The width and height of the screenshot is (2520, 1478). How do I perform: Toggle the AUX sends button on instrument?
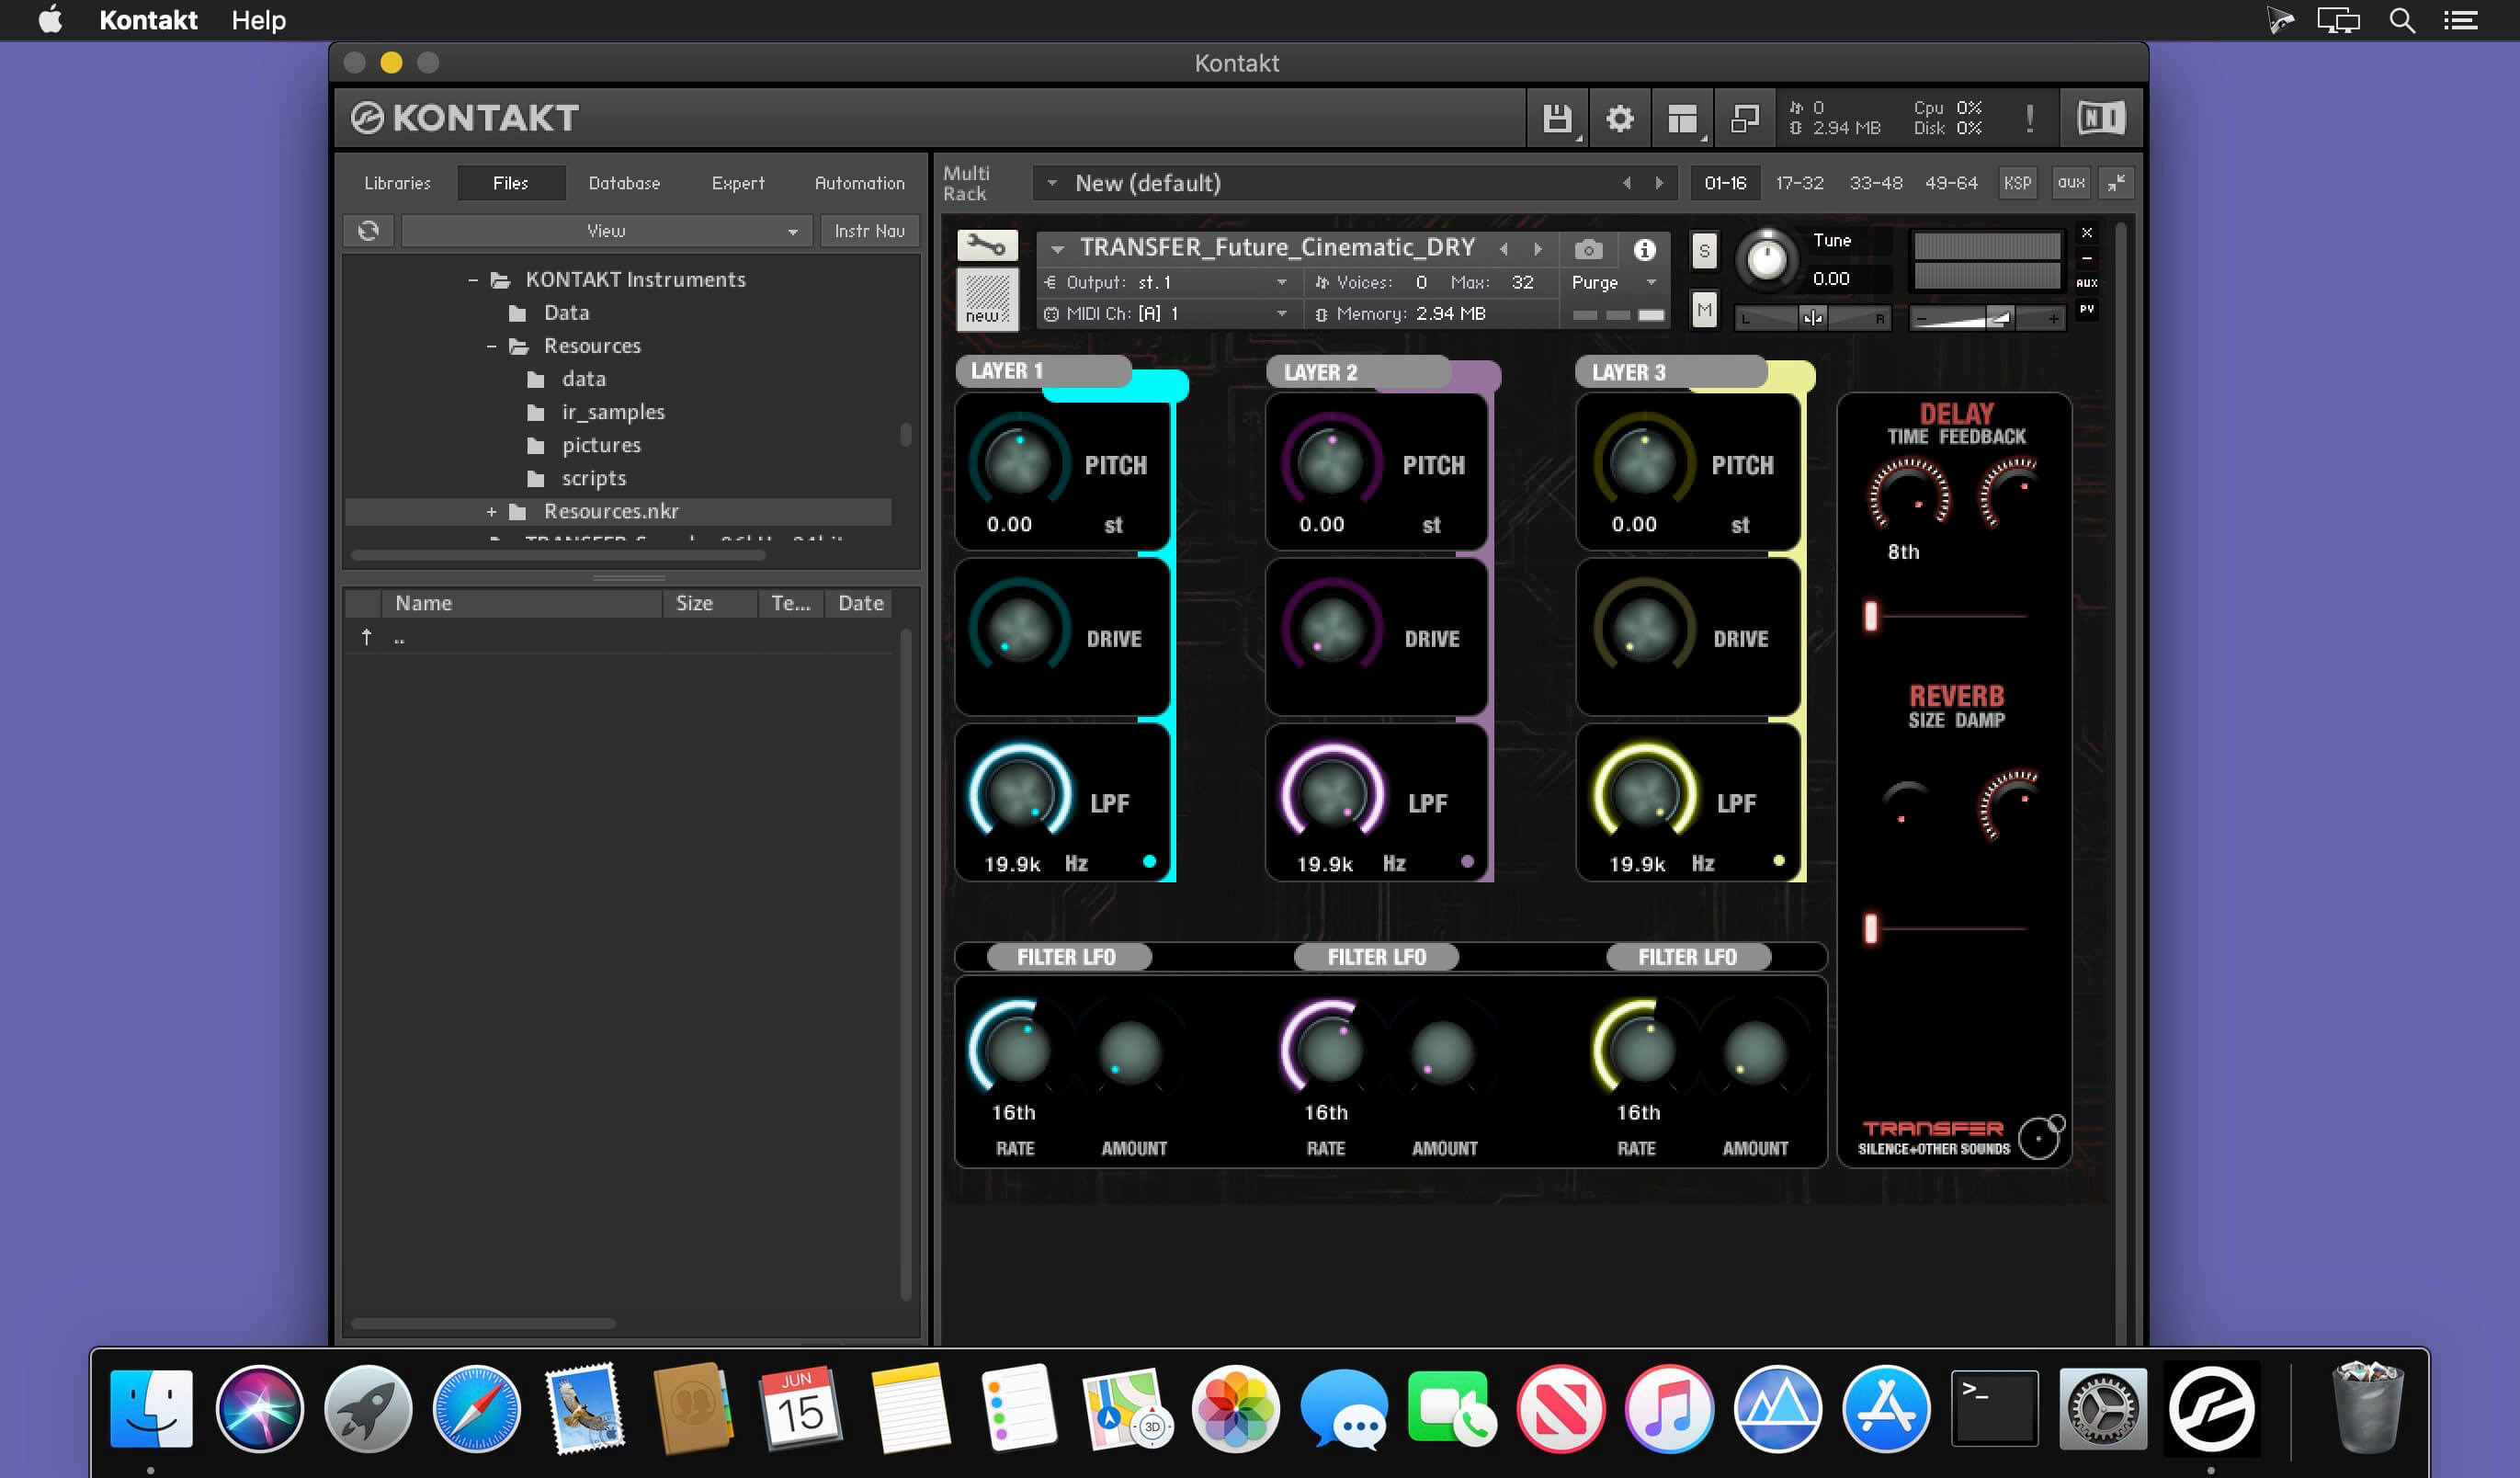(x=2087, y=283)
